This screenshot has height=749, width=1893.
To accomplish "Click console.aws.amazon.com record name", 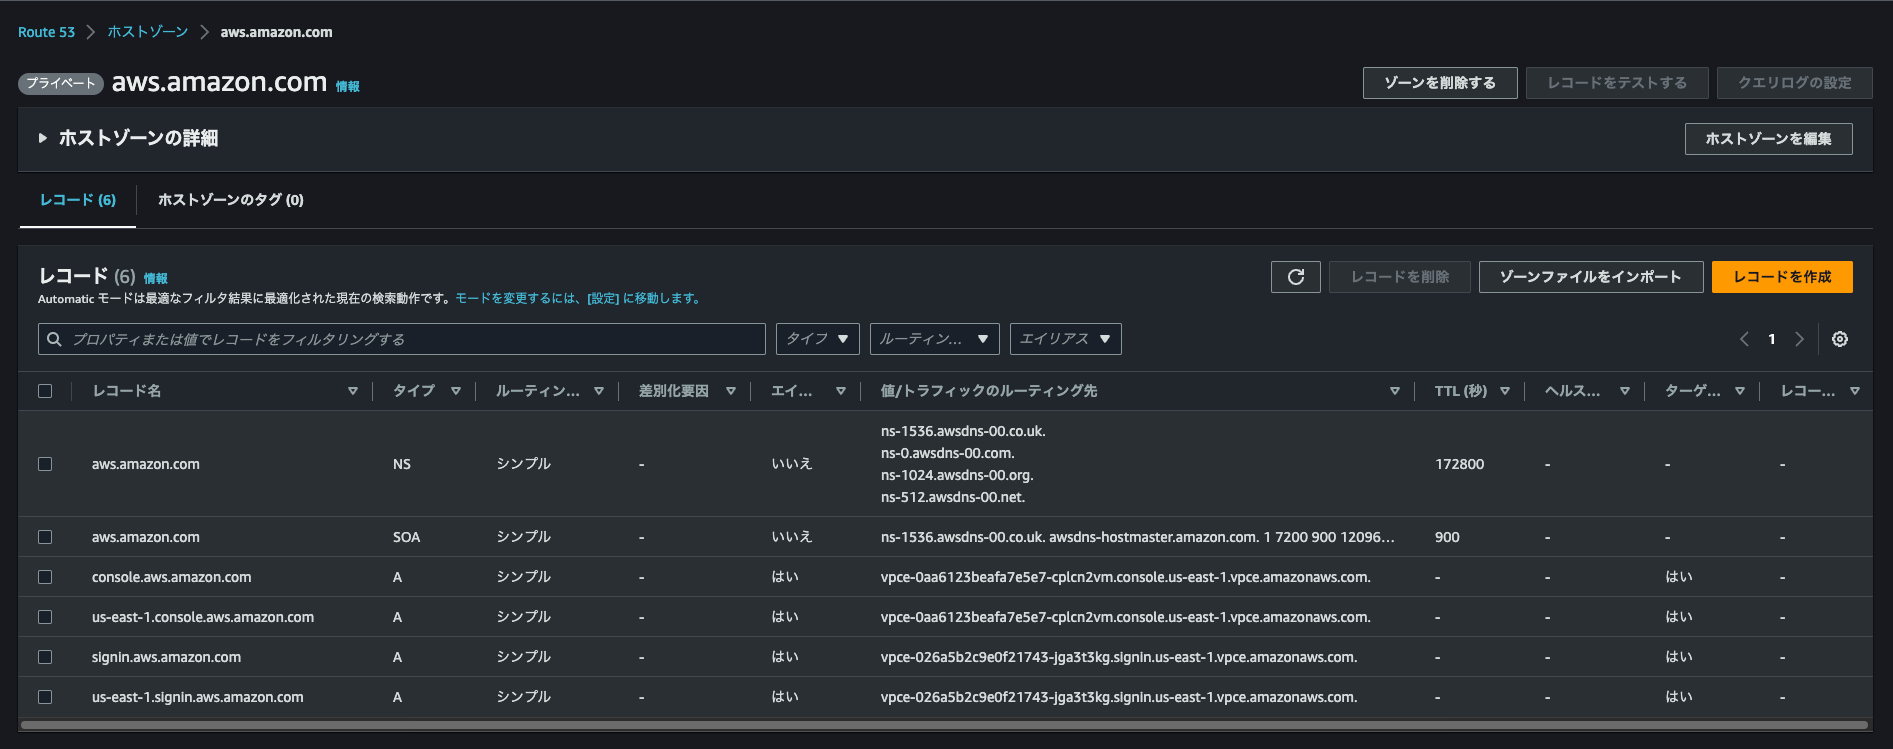I will [x=171, y=577].
